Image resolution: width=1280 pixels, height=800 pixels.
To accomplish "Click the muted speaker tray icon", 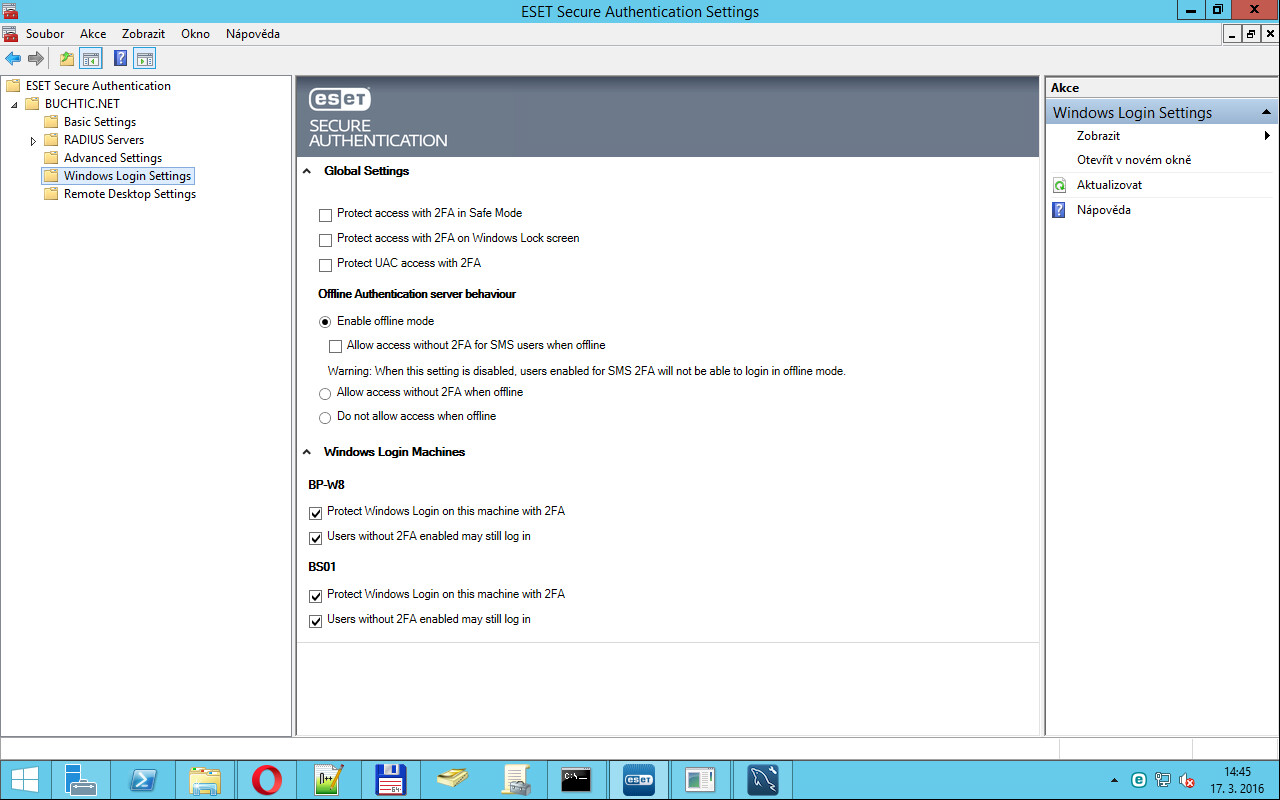I will (x=1187, y=780).
